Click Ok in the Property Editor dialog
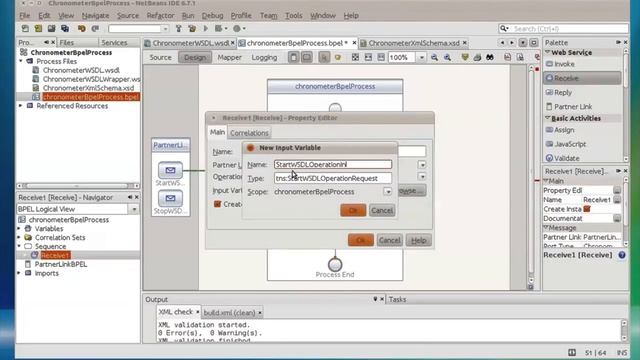The image size is (640, 360). (361, 240)
